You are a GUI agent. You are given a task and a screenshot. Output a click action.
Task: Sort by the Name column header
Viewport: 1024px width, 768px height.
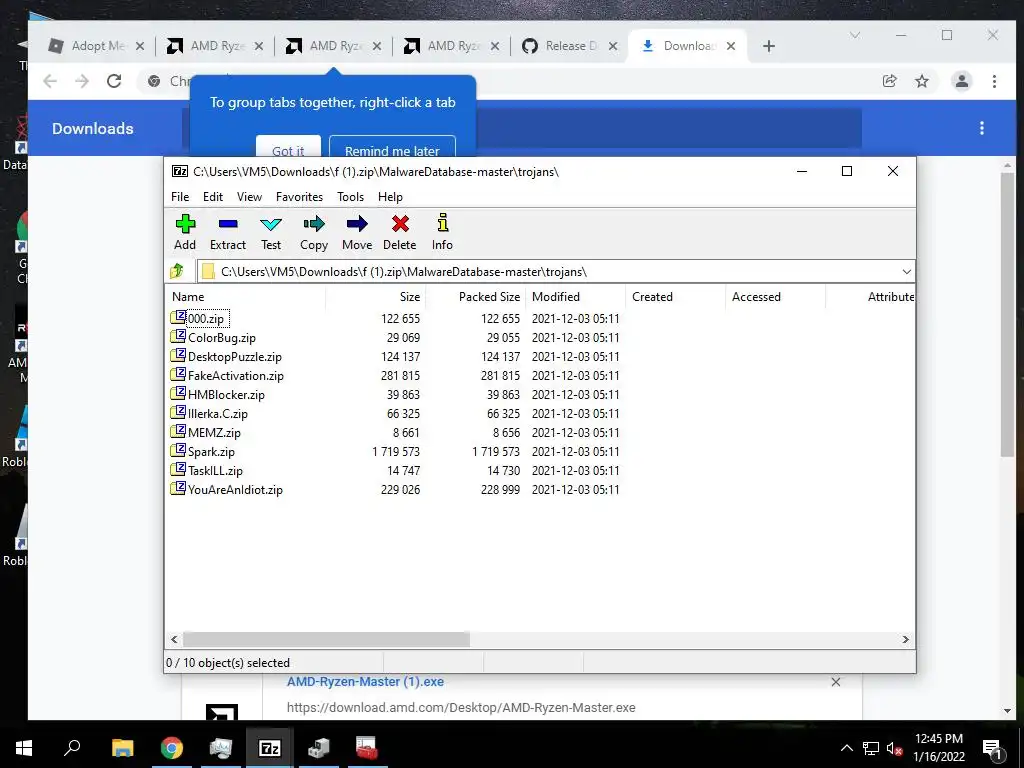(245, 296)
